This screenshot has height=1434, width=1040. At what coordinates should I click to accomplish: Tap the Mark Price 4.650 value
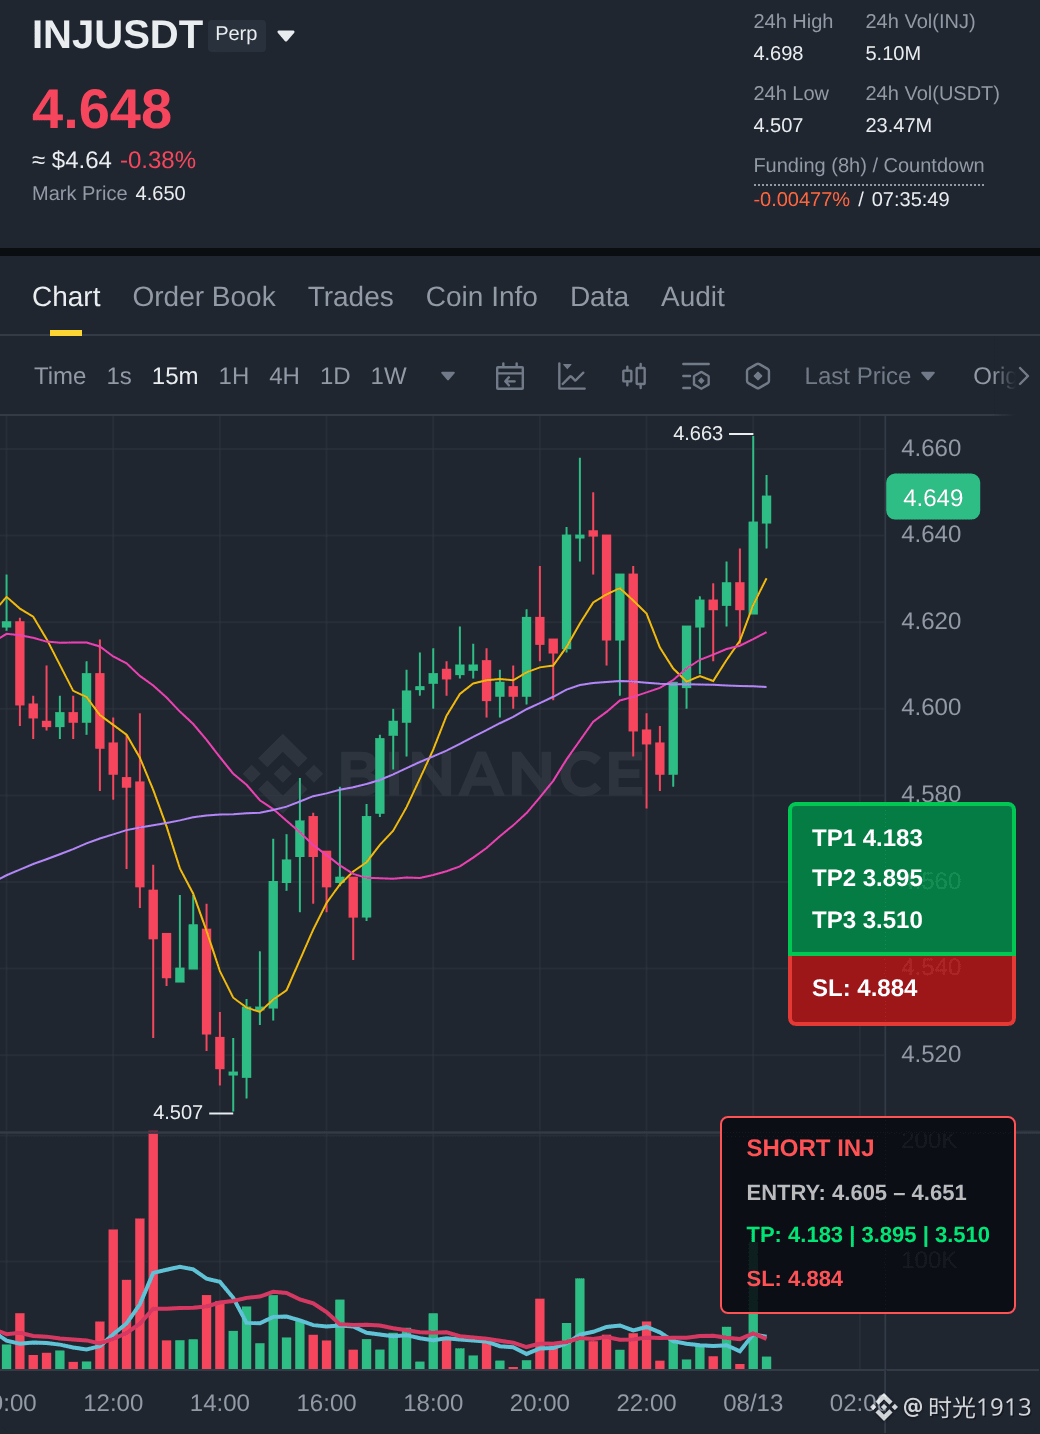click(x=161, y=193)
